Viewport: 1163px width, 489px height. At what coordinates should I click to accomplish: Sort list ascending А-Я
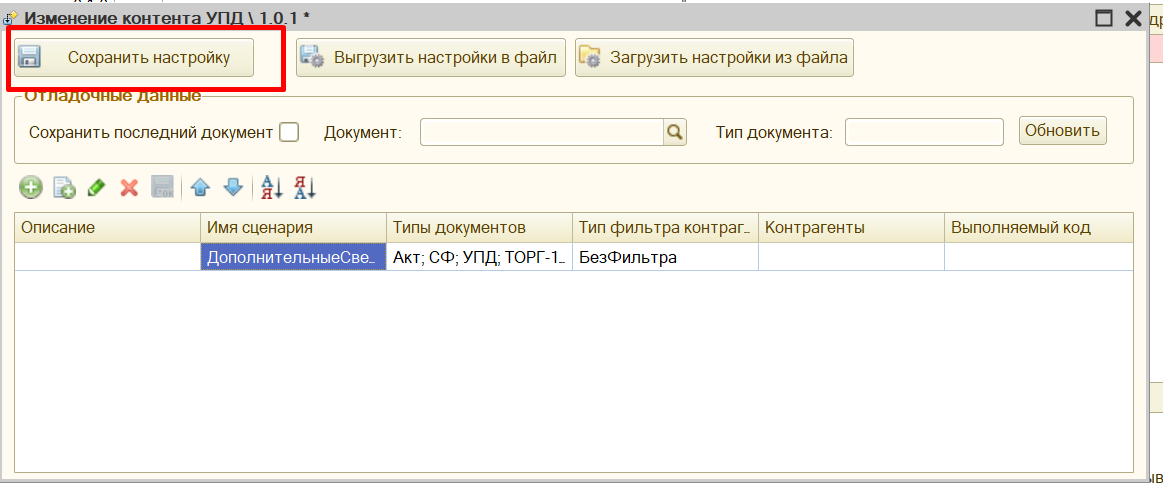coord(272,187)
